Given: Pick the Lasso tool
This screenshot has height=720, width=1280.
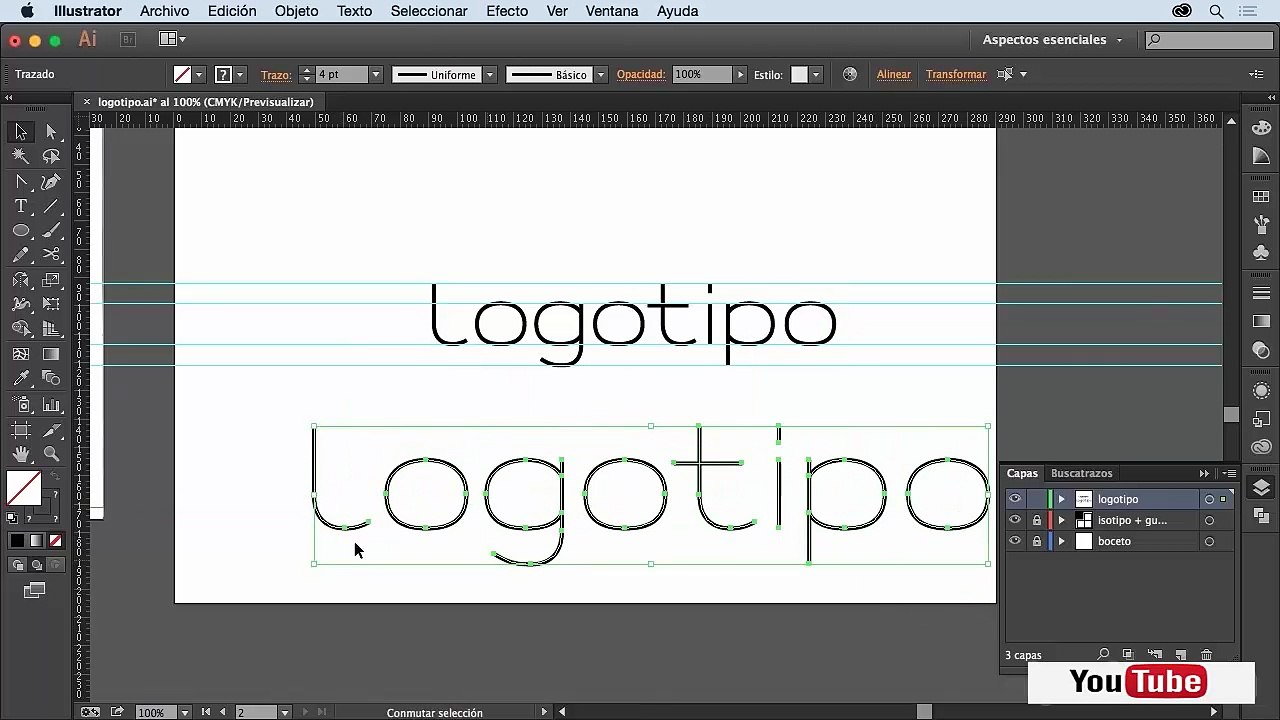Looking at the screenshot, I should [51, 156].
